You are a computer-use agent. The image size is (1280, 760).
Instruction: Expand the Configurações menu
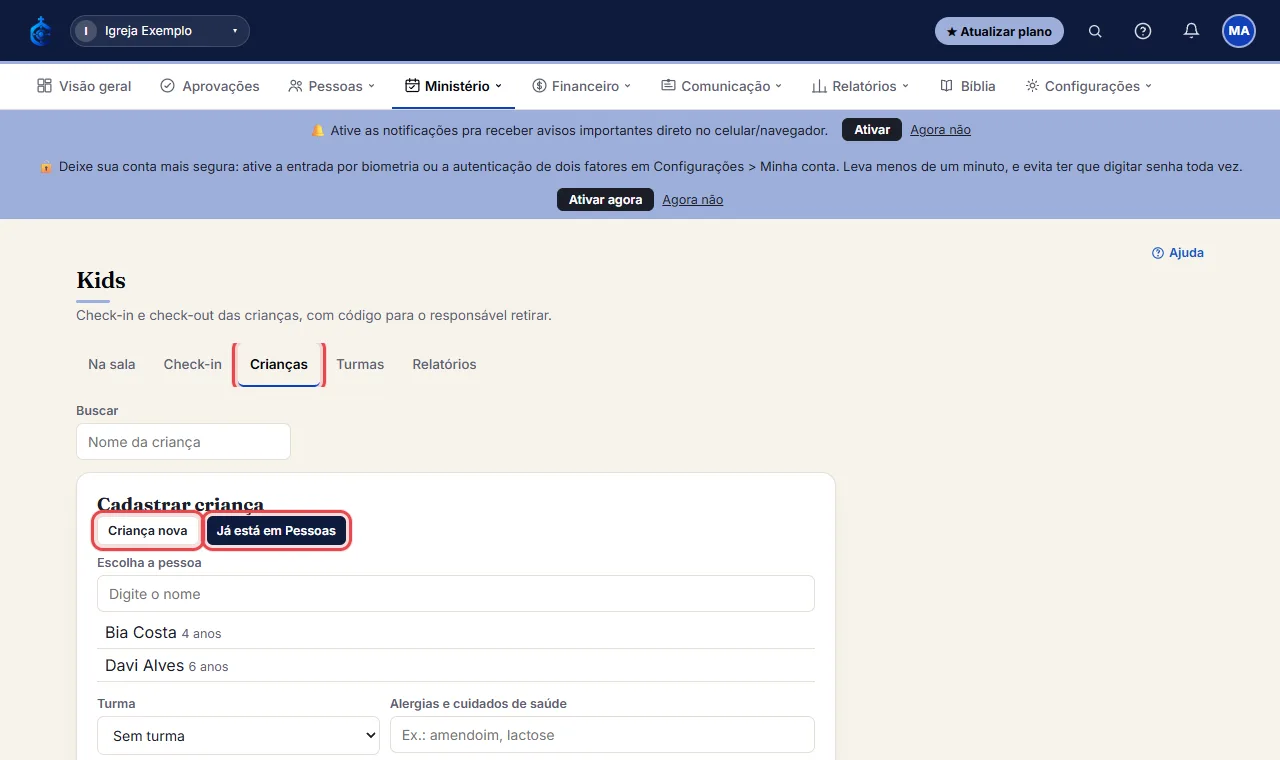[1089, 86]
